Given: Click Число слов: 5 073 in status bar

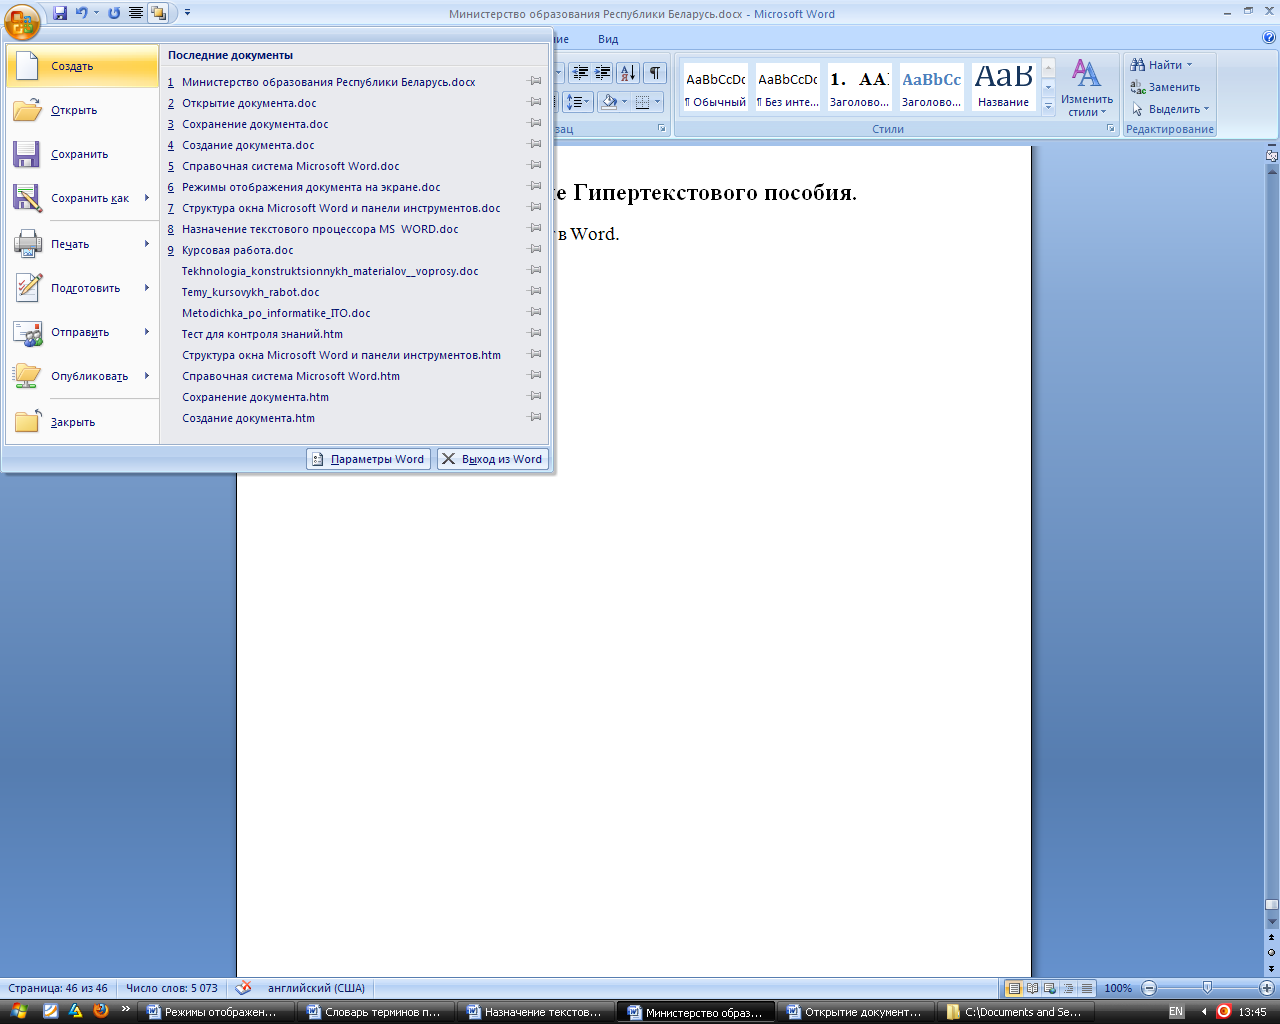Looking at the screenshot, I should pyautogui.click(x=172, y=988).
